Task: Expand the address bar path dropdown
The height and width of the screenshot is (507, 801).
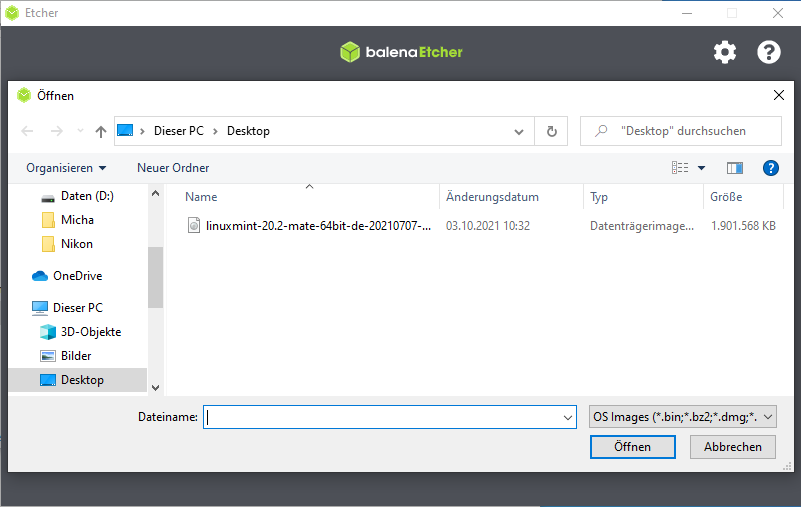Action: [x=519, y=131]
